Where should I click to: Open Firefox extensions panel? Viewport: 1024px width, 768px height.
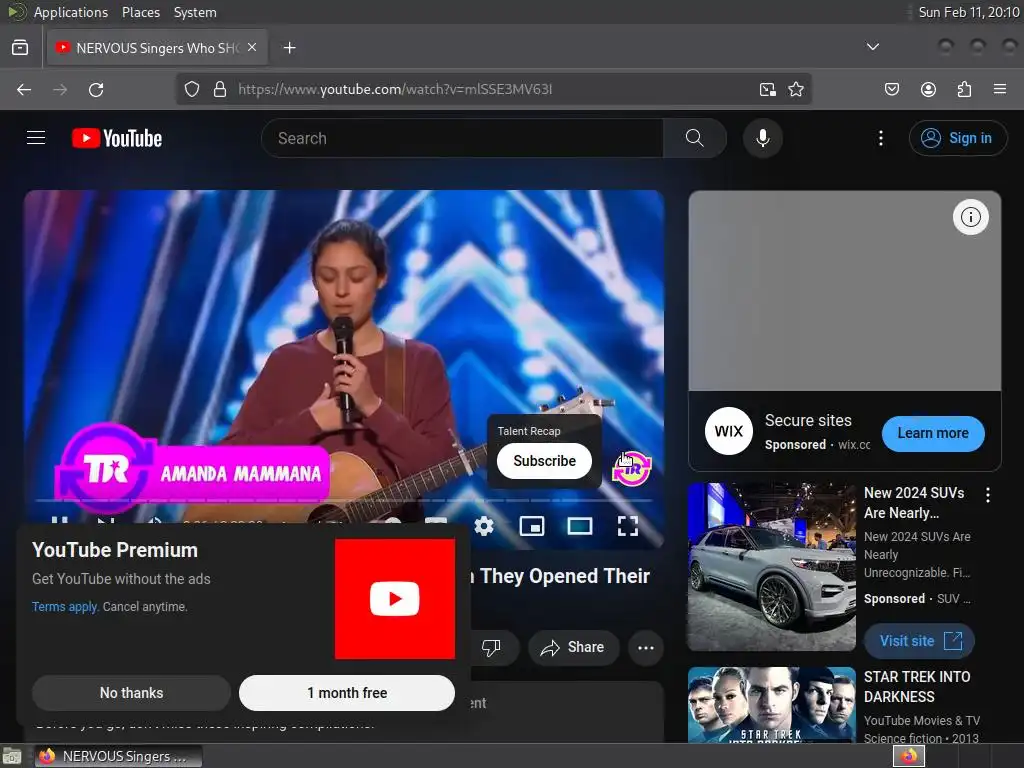[964, 89]
